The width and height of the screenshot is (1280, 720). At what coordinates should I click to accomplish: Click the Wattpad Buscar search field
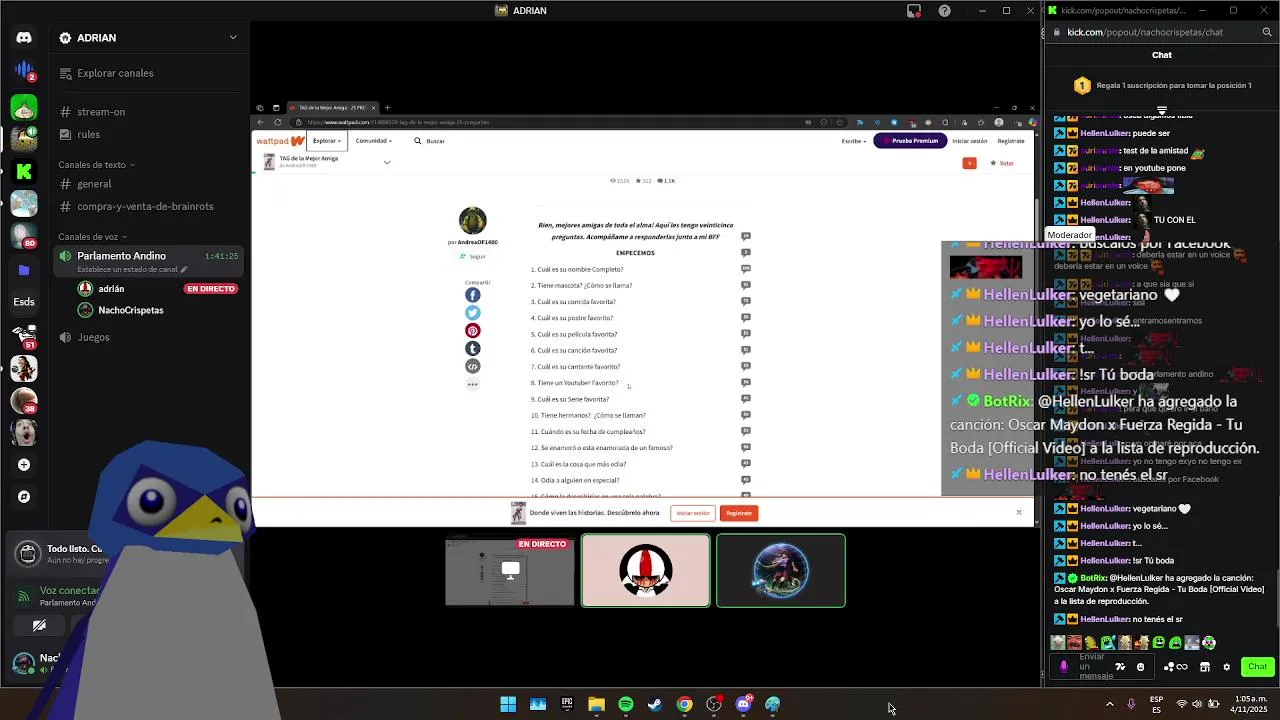pyautogui.click(x=435, y=141)
